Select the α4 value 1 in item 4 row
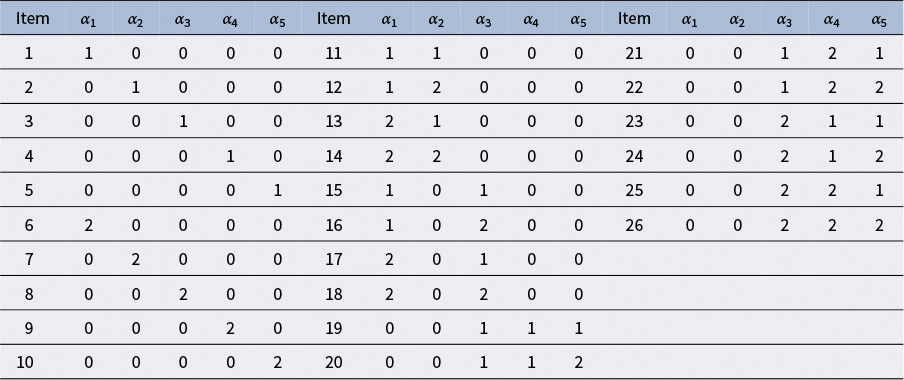Viewport: 904px width, 380px height. pyautogui.click(x=231, y=156)
